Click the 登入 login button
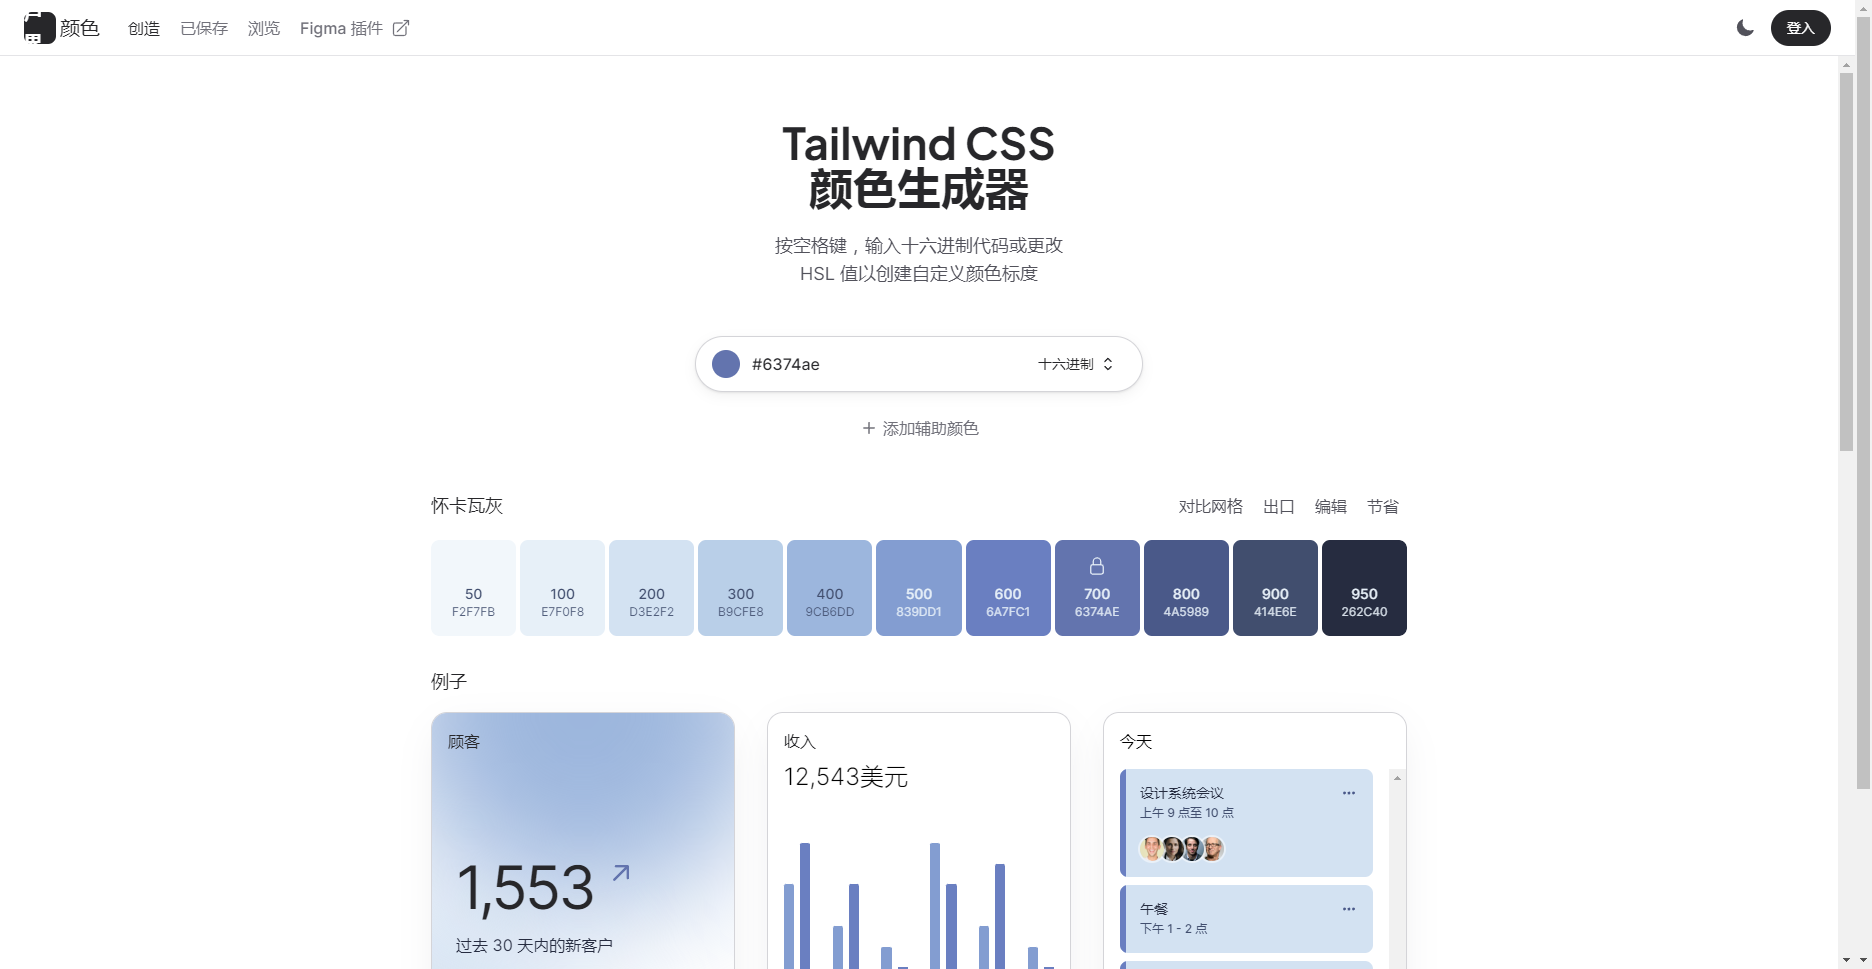This screenshot has width=1872, height=969. [1800, 28]
